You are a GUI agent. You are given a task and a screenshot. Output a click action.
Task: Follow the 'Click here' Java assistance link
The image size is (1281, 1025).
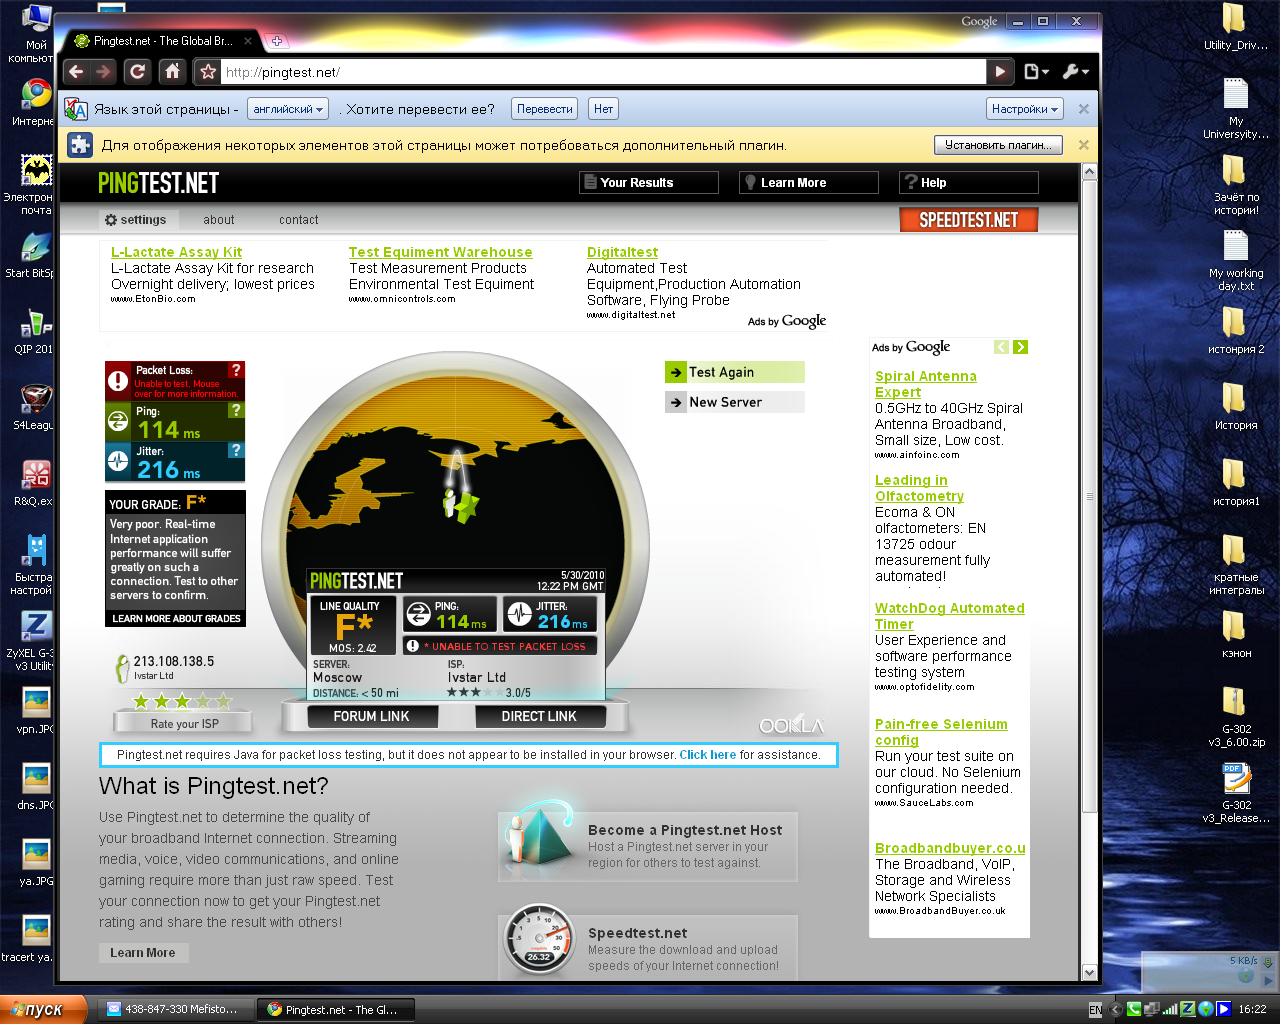(x=708, y=755)
